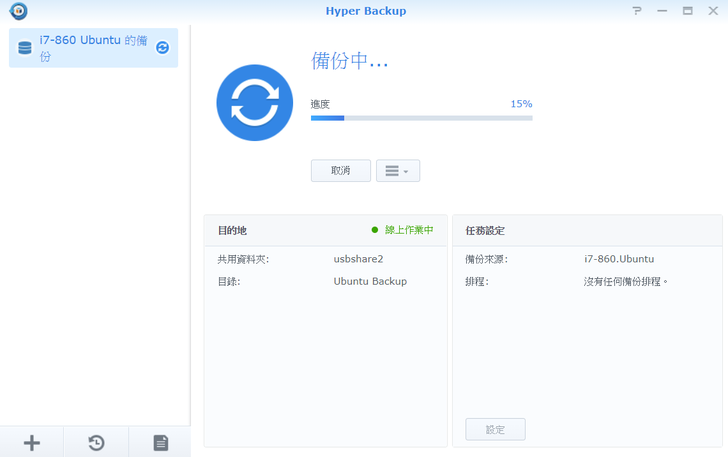
Task: Minimize the Hyper Backup window
Action: [x=662, y=11]
